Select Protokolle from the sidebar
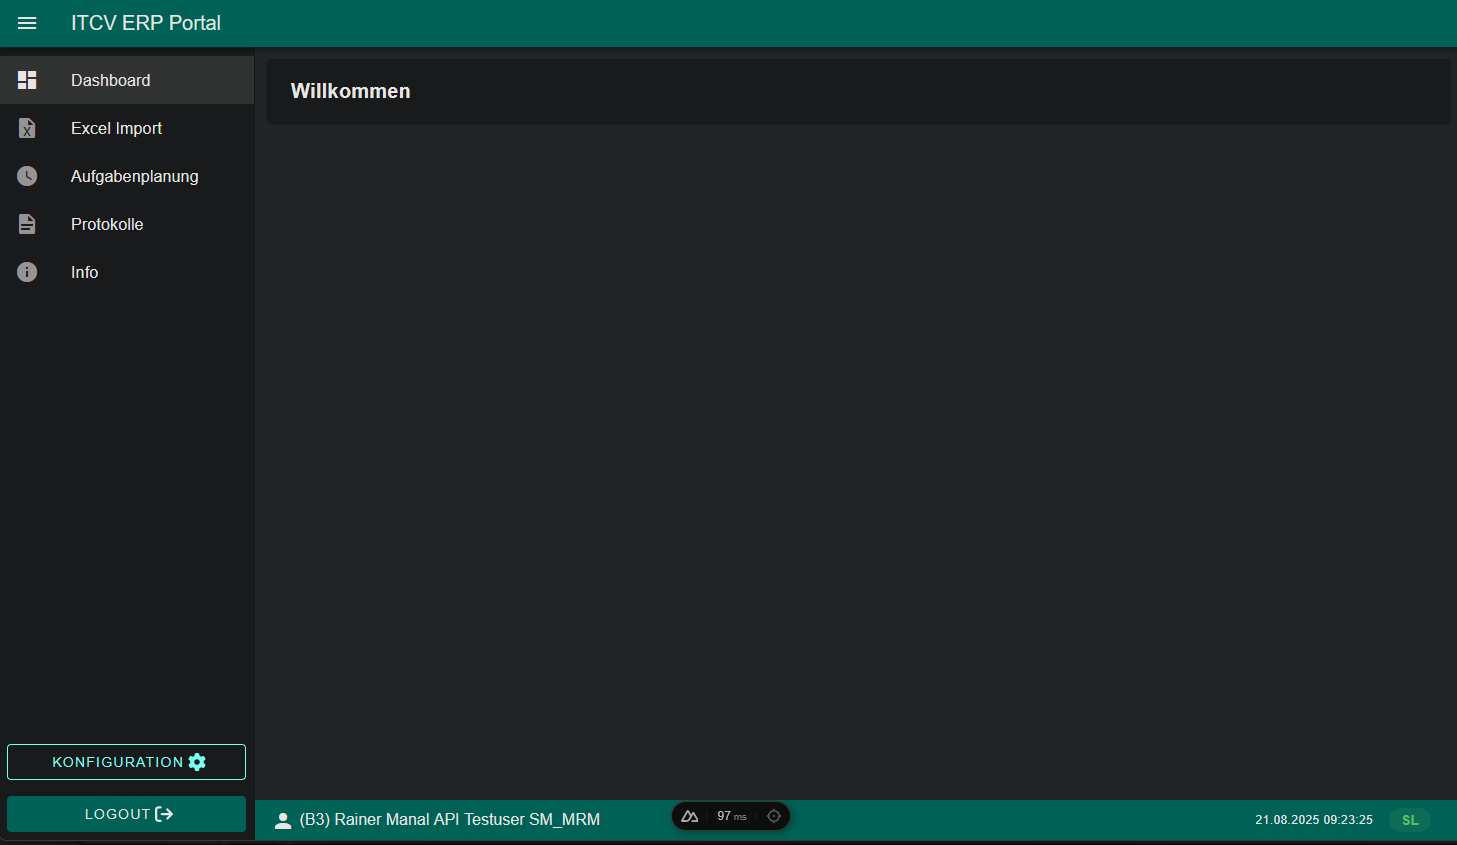This screenshot has height=845, width=1457. [107, 224]
